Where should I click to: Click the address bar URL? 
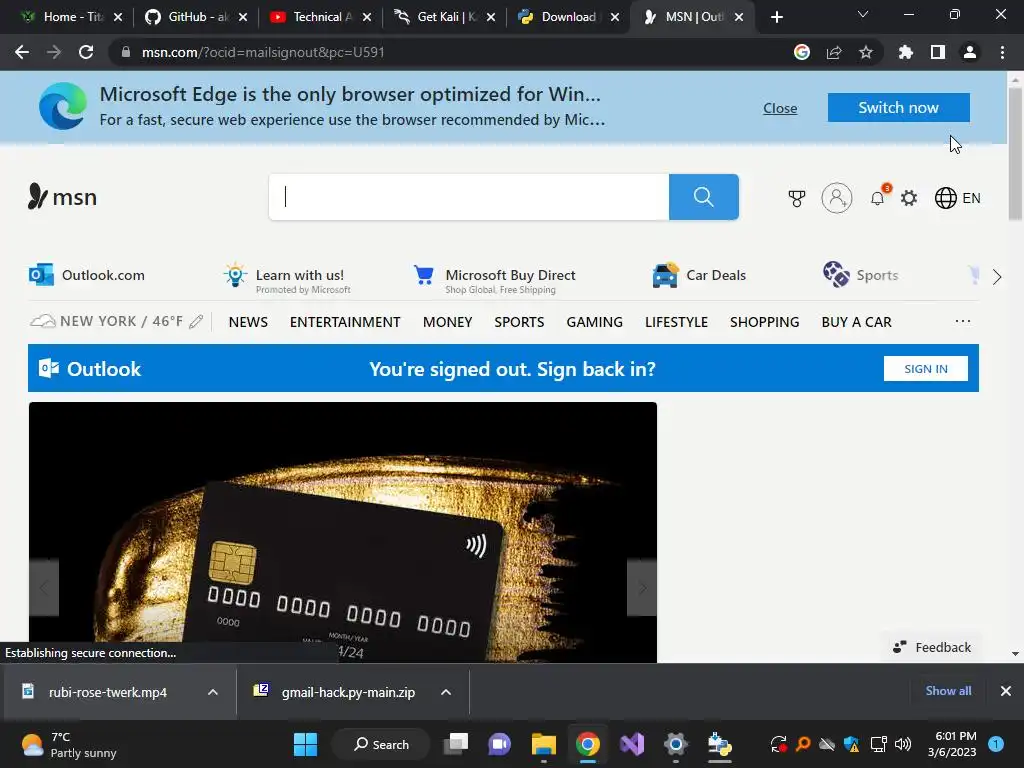tap(263, 52)
